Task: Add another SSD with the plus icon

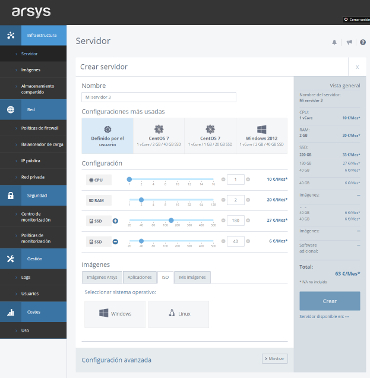Action: [x=115, y=221]
